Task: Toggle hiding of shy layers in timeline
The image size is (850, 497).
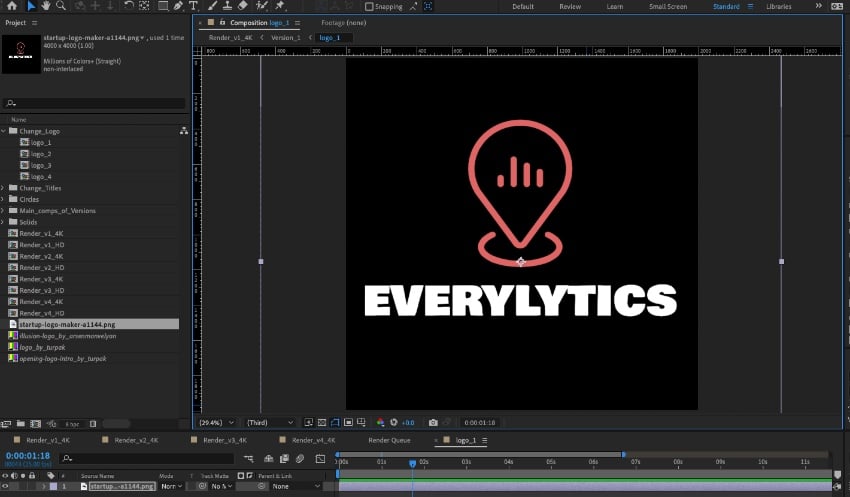Action: pos(268,459)
